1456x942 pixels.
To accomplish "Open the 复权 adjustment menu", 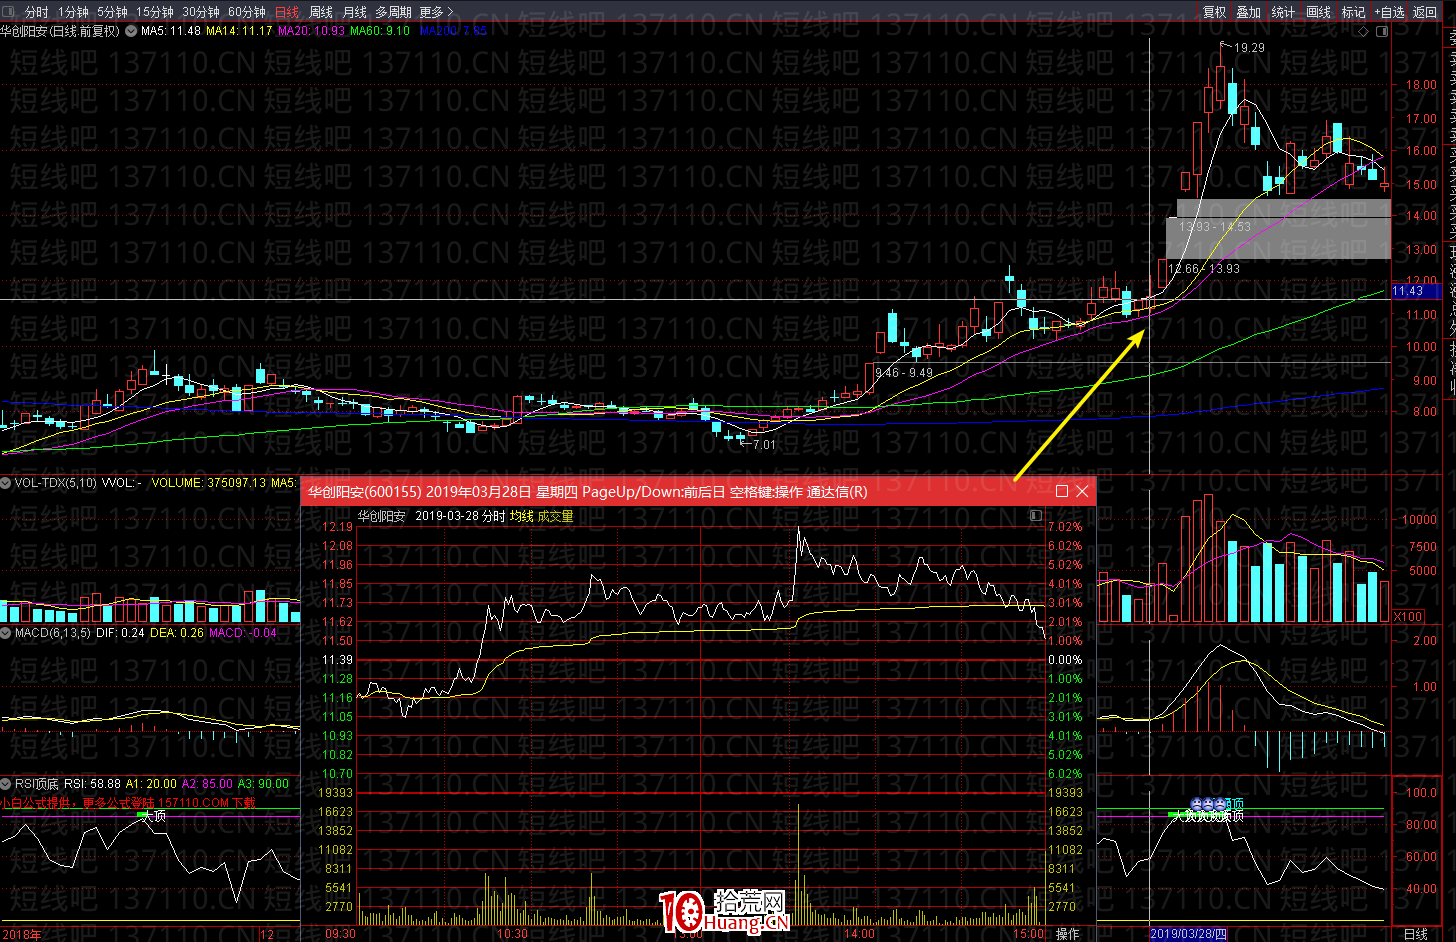I will coord(1215,12).
